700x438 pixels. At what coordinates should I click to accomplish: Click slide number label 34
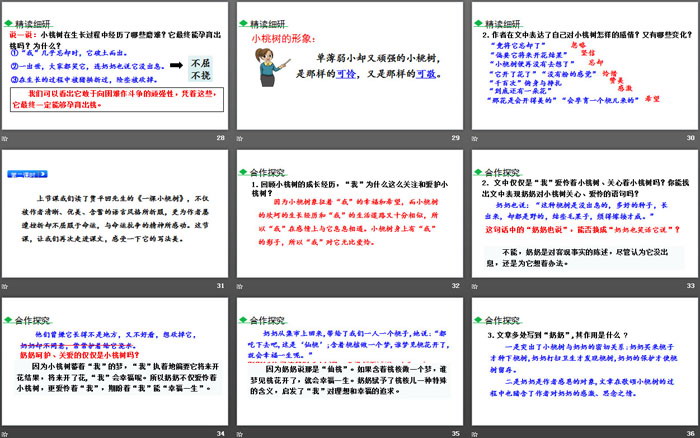(221, 433)
